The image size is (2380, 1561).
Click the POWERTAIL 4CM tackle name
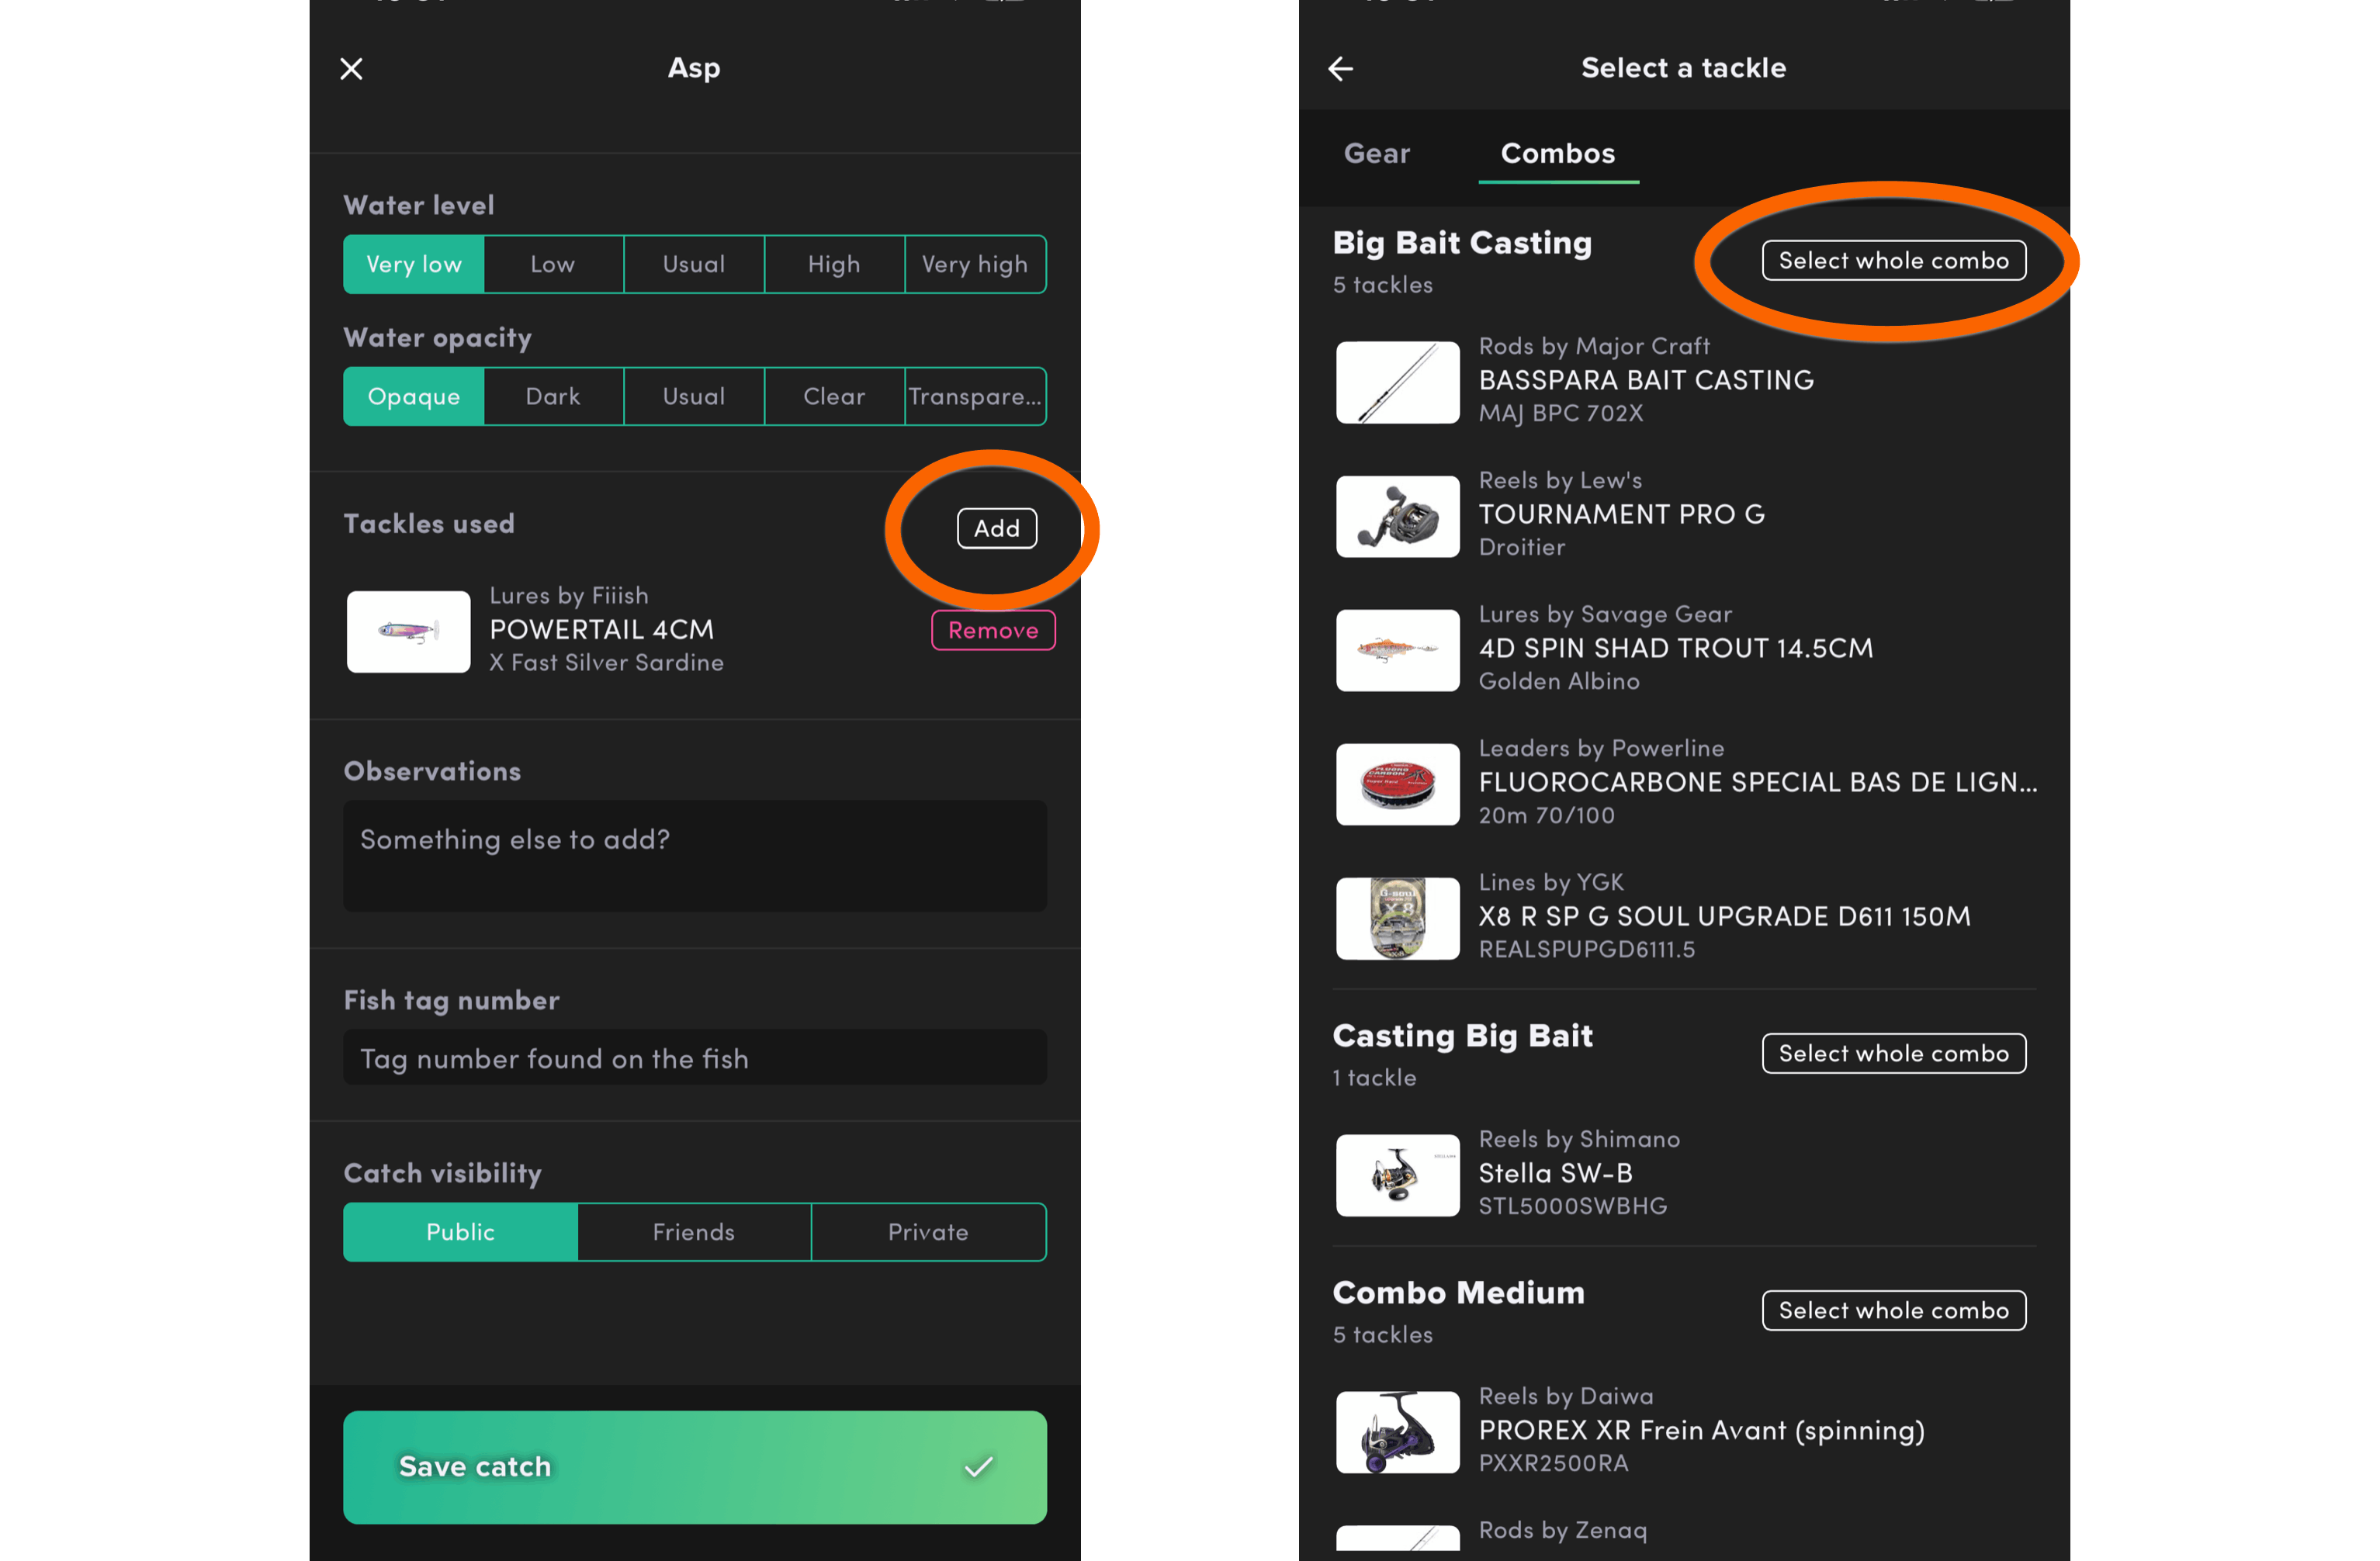point(602,630)
